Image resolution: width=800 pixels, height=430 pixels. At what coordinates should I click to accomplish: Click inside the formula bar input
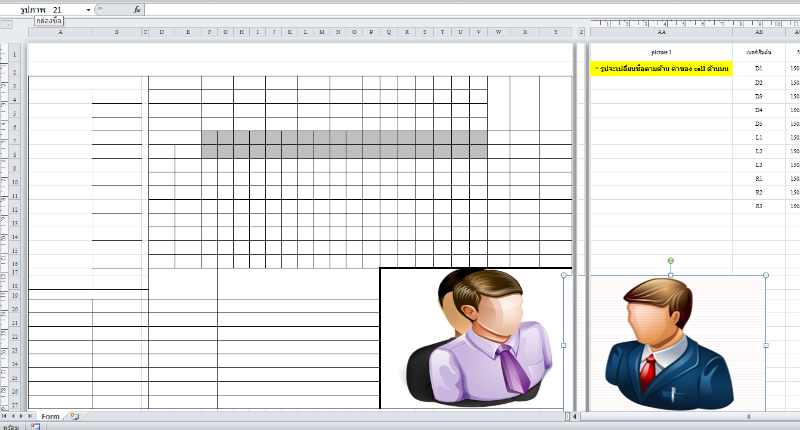472,10
